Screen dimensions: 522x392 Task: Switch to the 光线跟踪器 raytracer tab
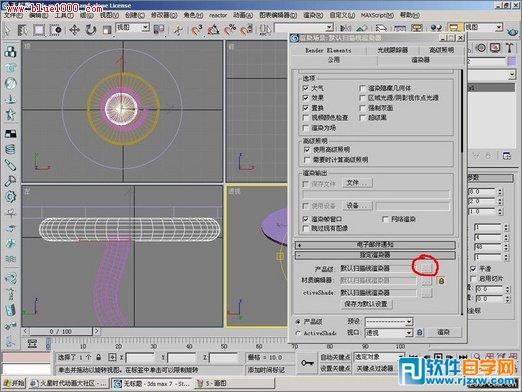(x=393, y=50)
